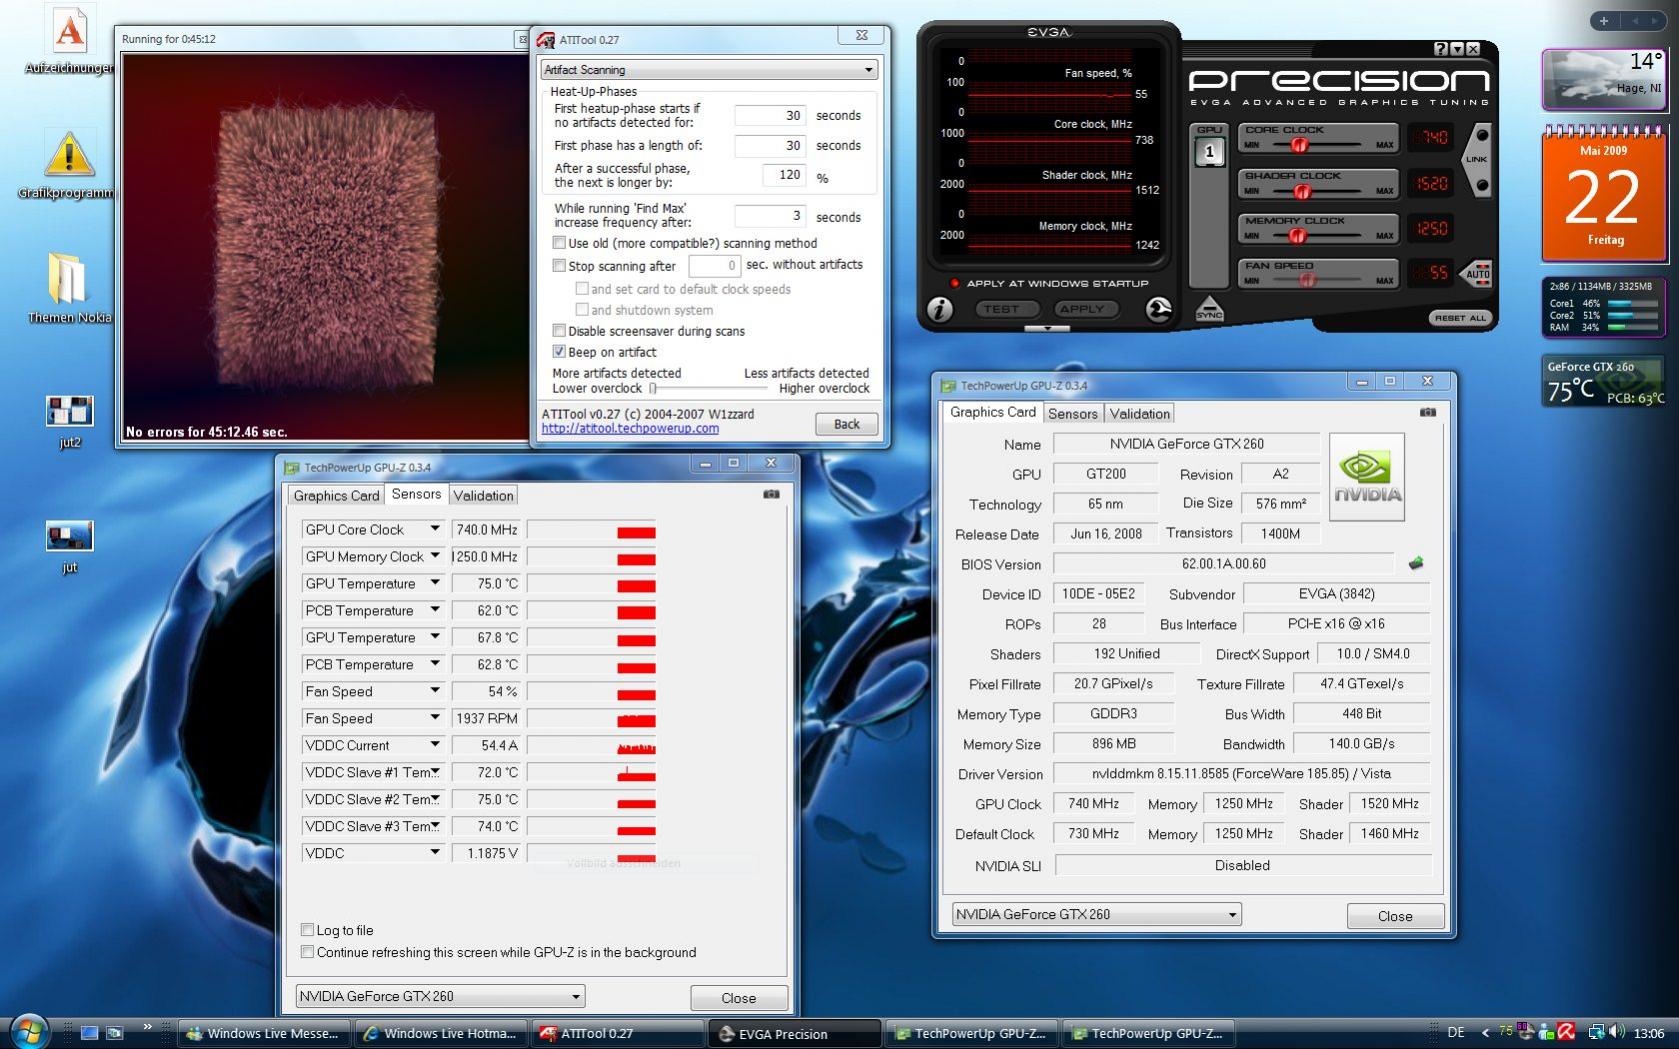This screenshot has height=1049, width=1679.
Task: Open the VDDC Current sensor dropdown
Action: tap(435, 745)
